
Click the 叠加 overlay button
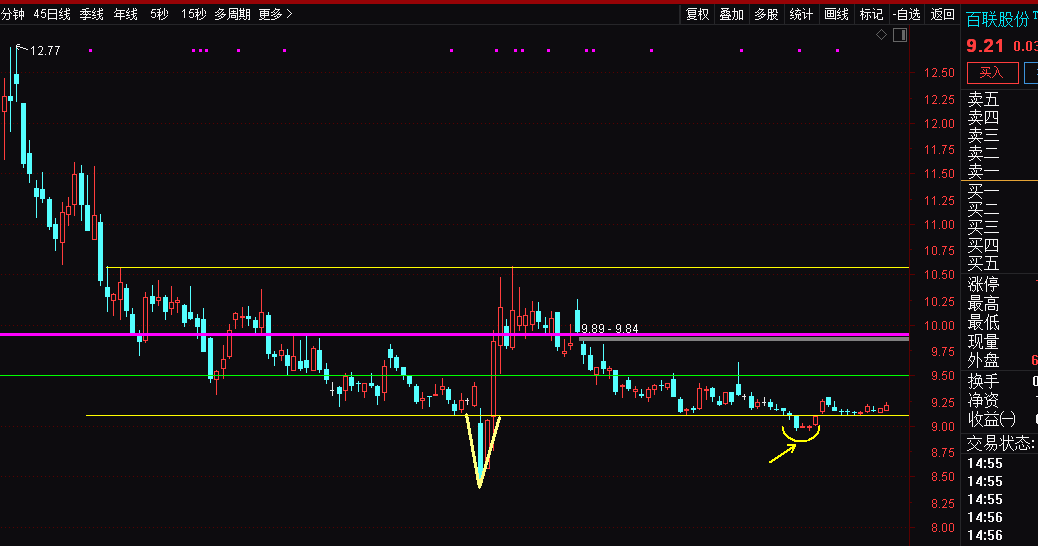pyautogui.click(x=731, y=14)
